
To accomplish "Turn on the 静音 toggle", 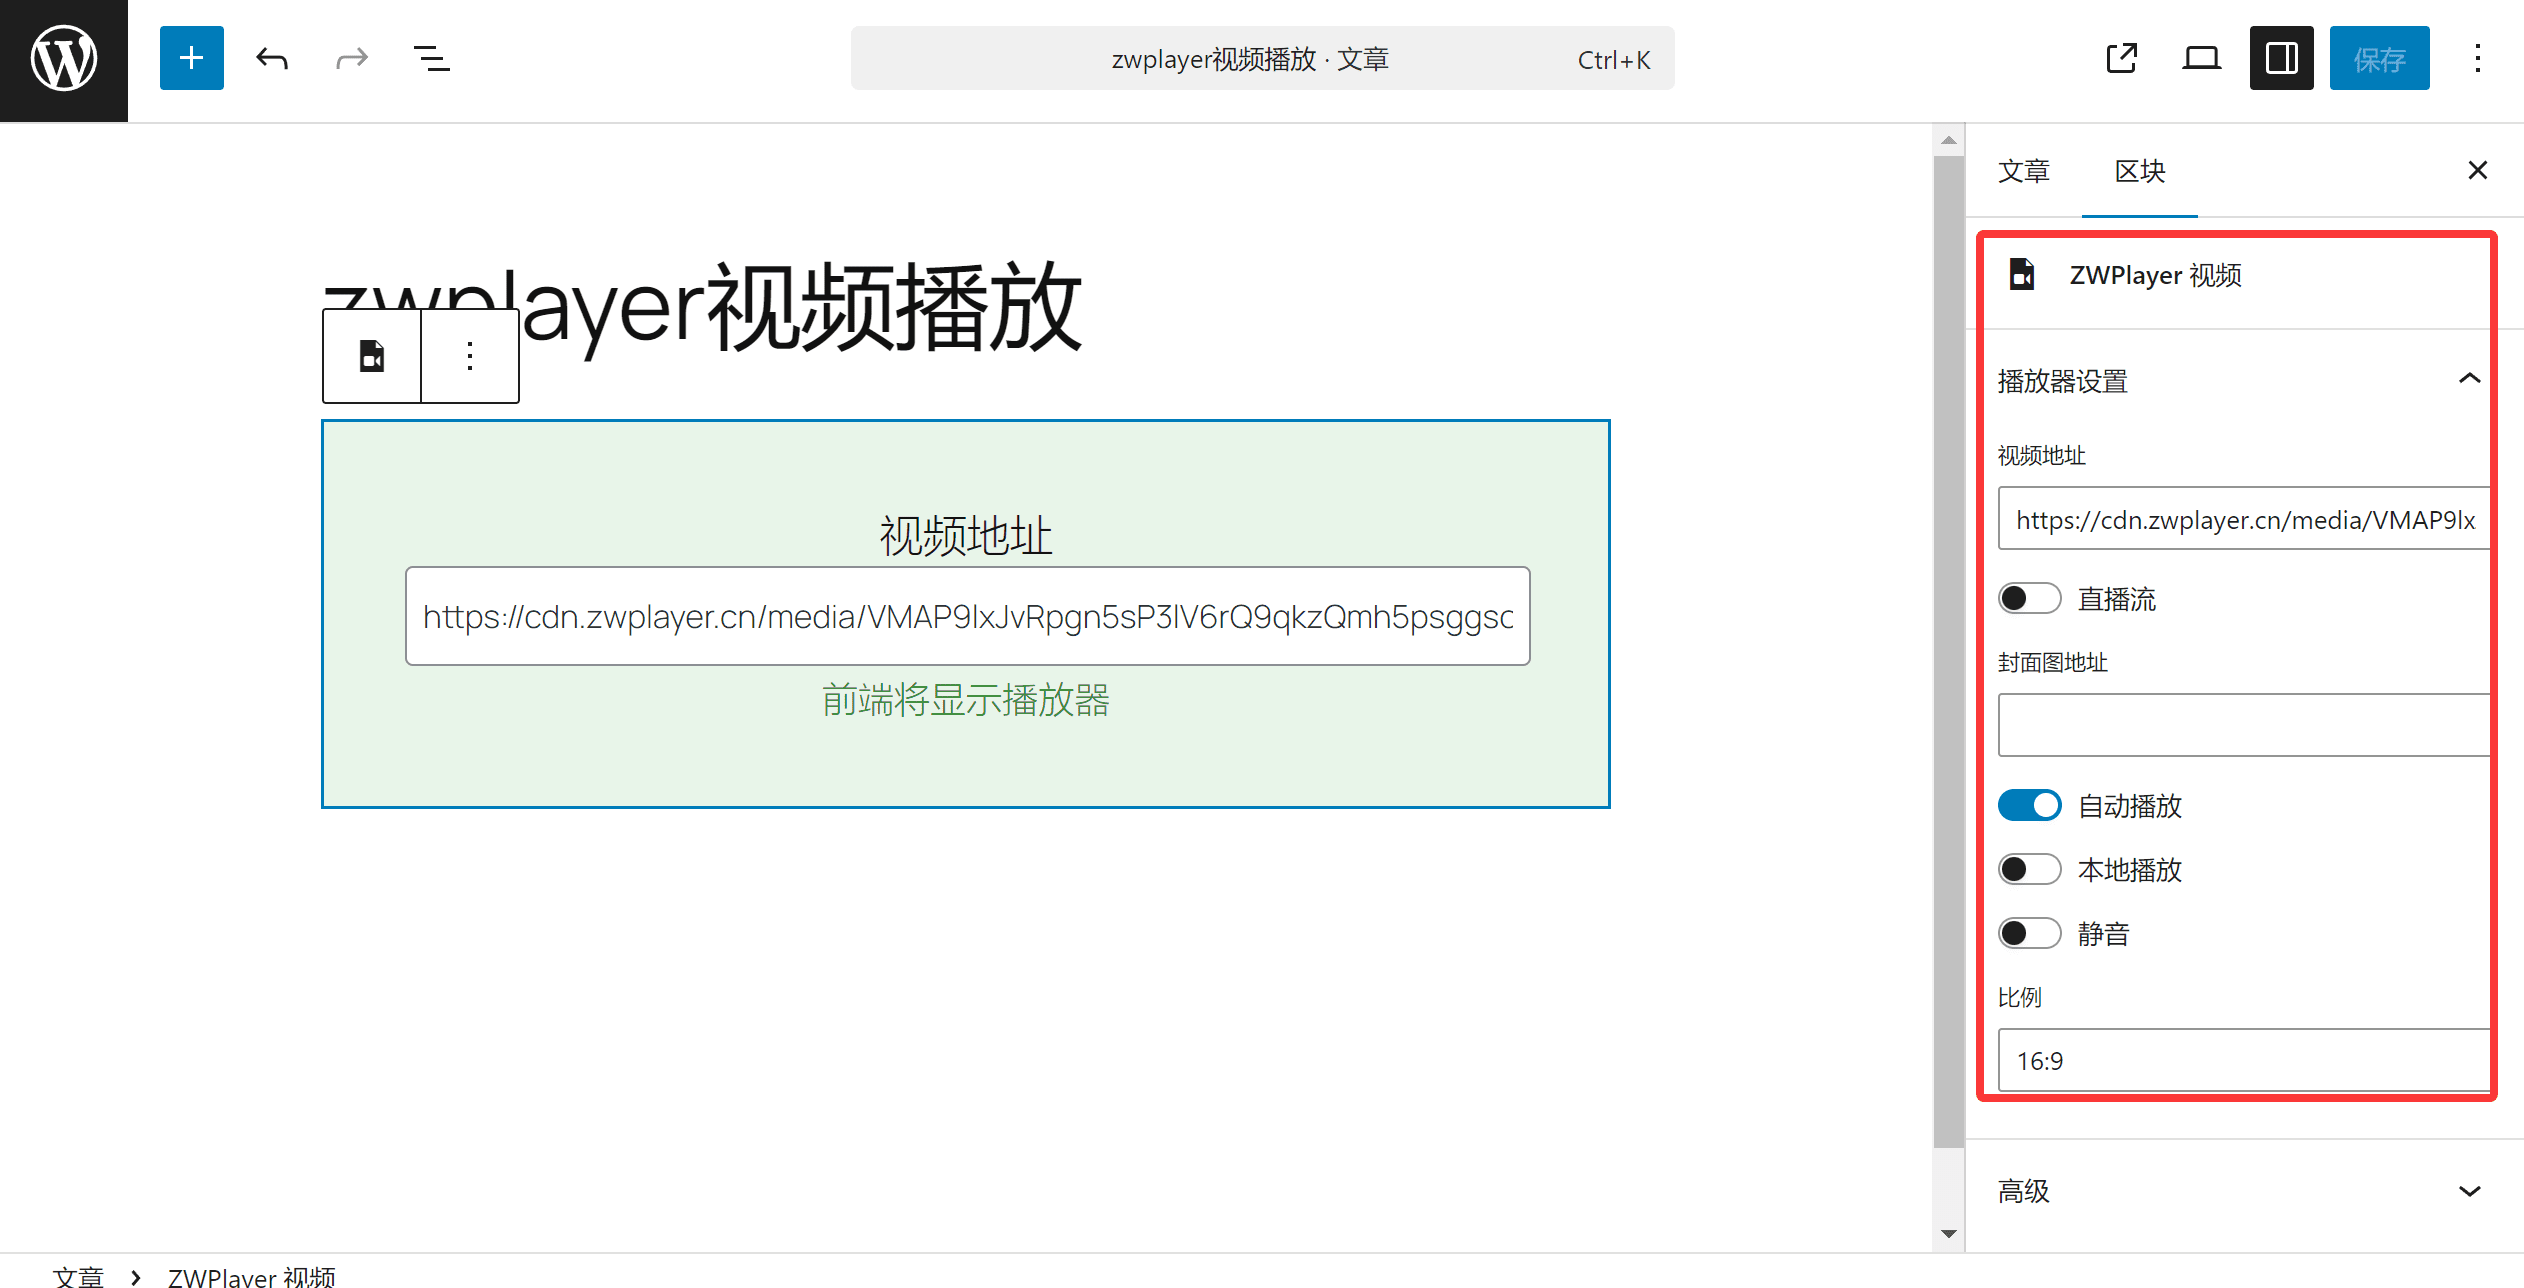I will 2029,932.
